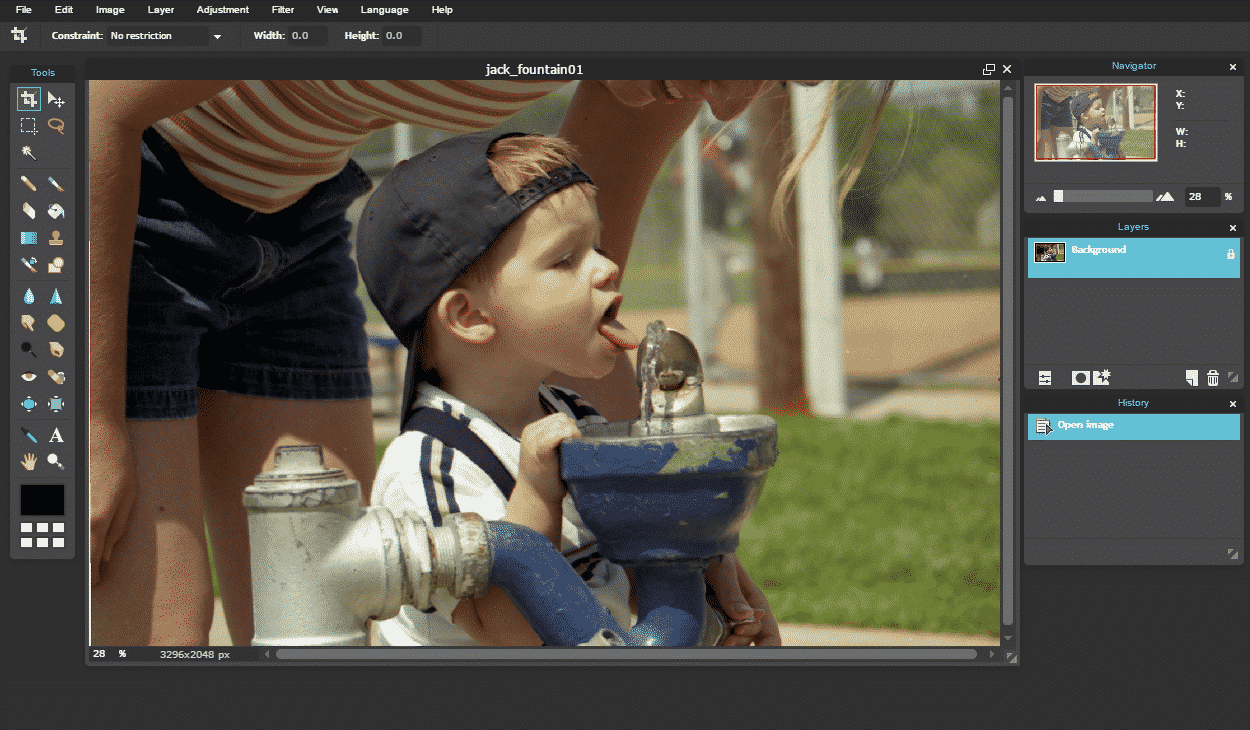Select the Drawing shapes tool
1250x730 pixels.
click(56, 265)
